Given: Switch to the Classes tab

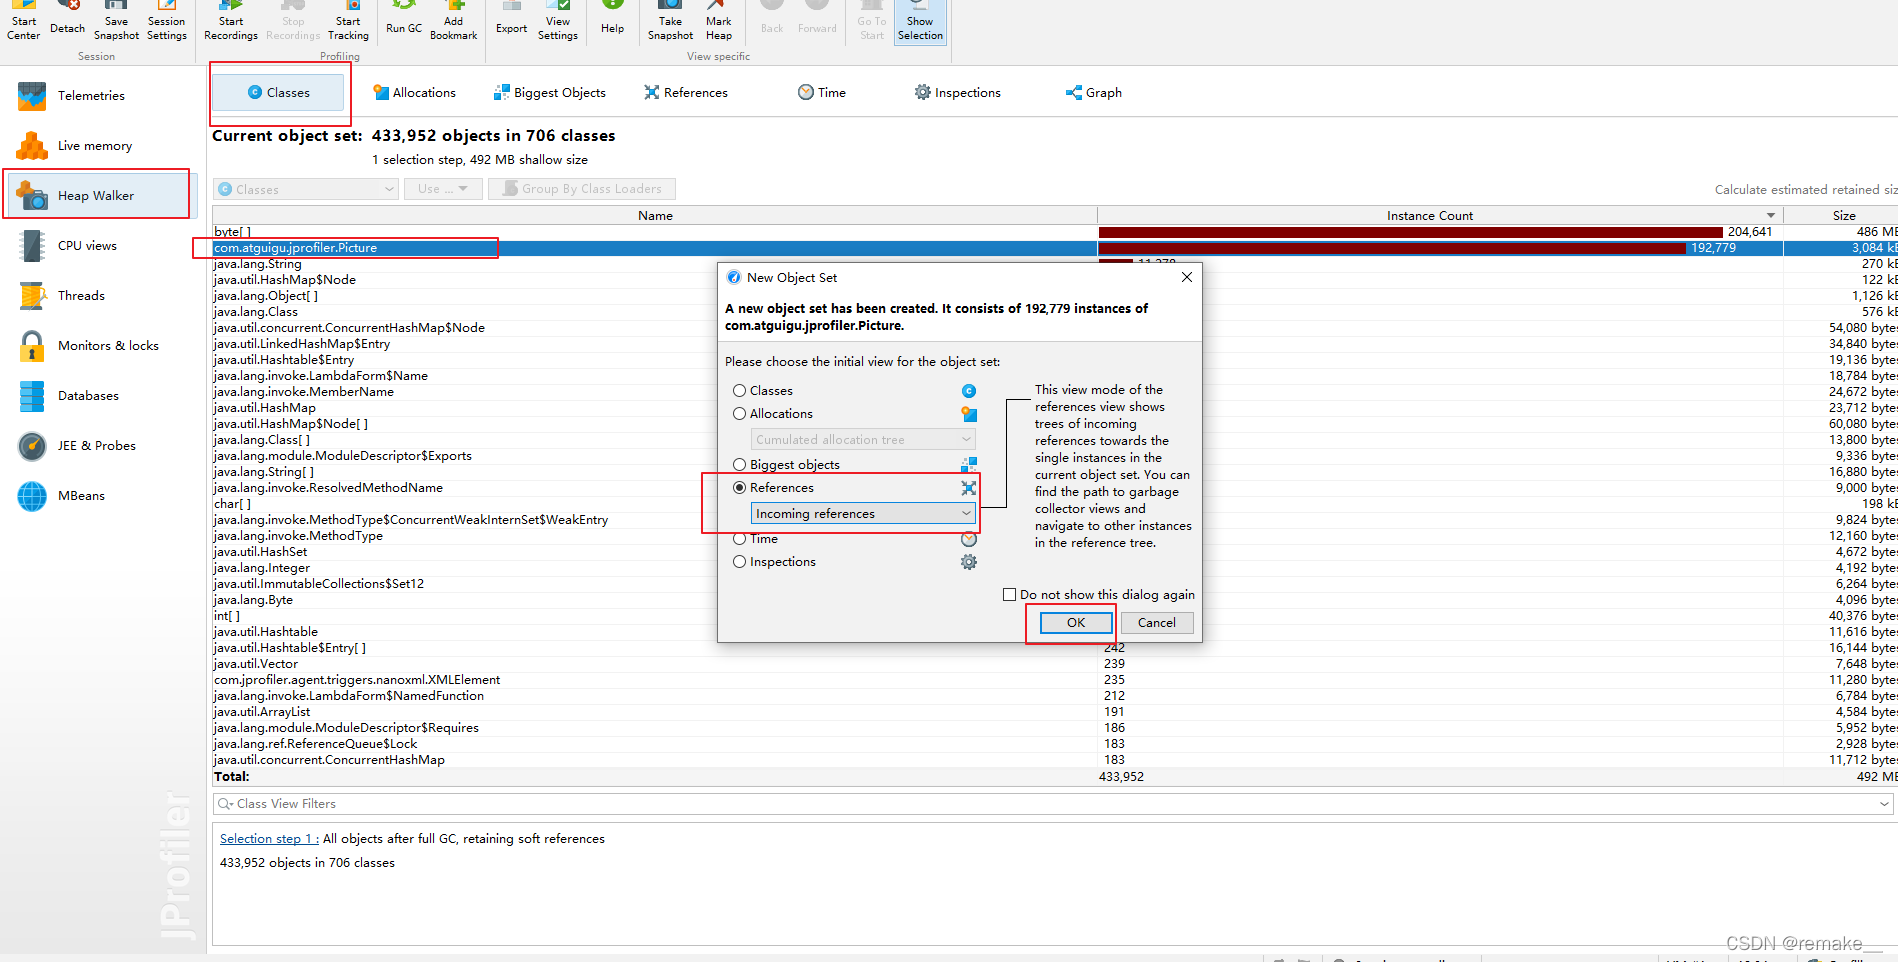Looking at the screenshot, I should [279, 93].
